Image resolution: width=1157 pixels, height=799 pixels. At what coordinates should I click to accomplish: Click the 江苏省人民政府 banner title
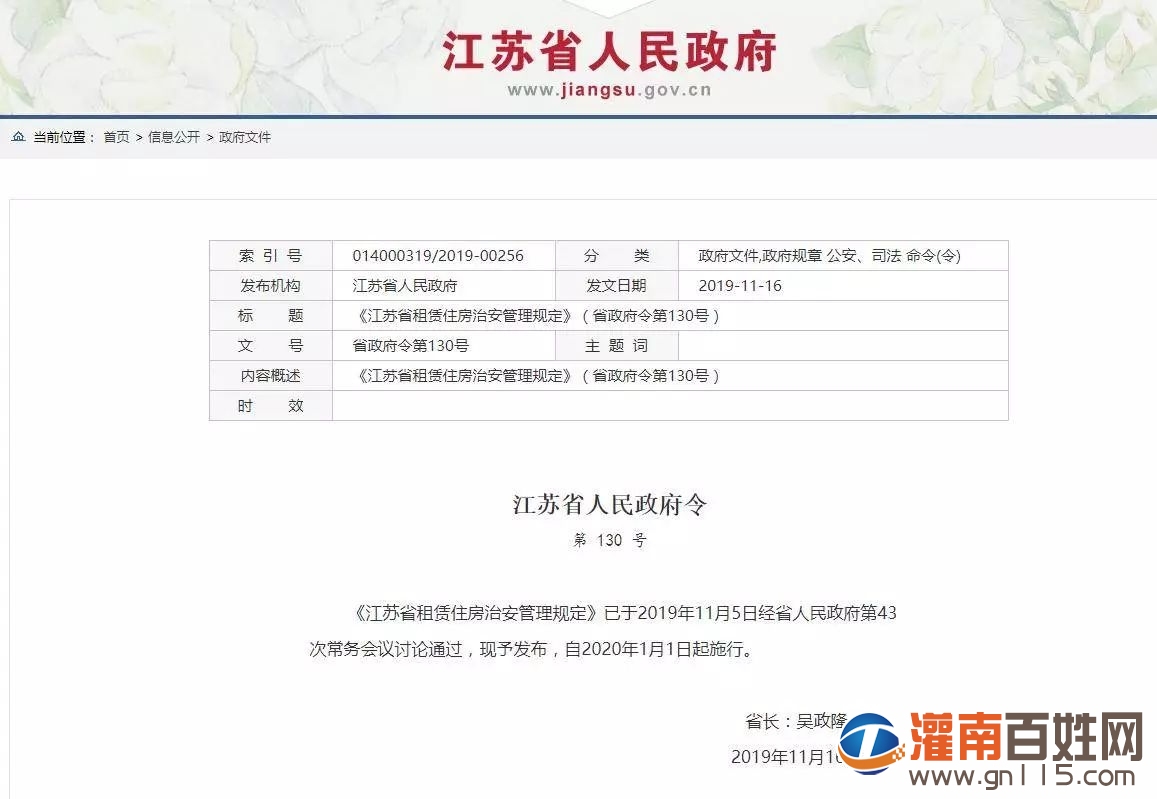point(609,53)
